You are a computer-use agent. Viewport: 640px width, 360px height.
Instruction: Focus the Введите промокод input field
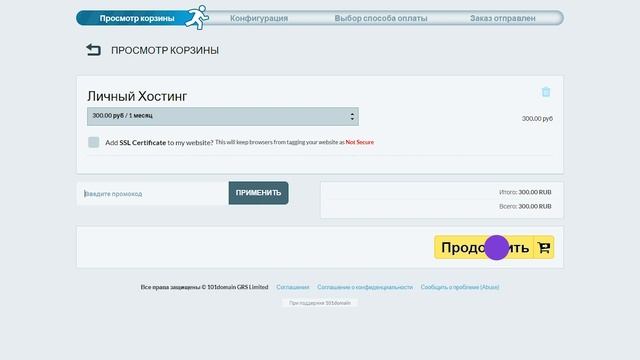tap(153, 193)
